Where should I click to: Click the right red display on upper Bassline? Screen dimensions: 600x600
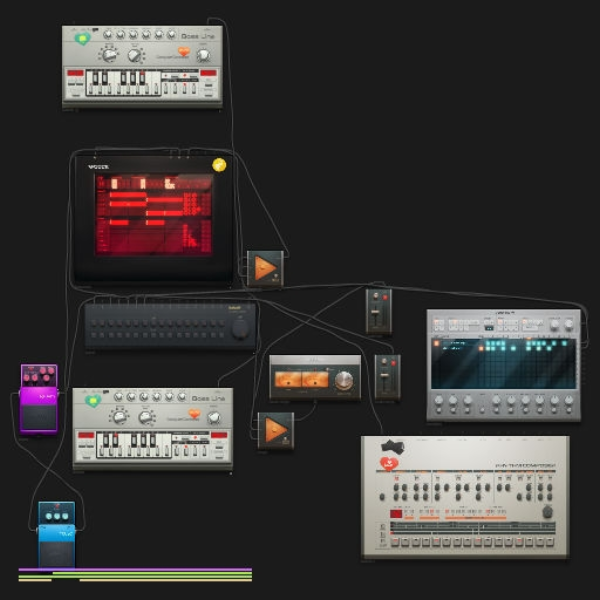pos(208,73)
